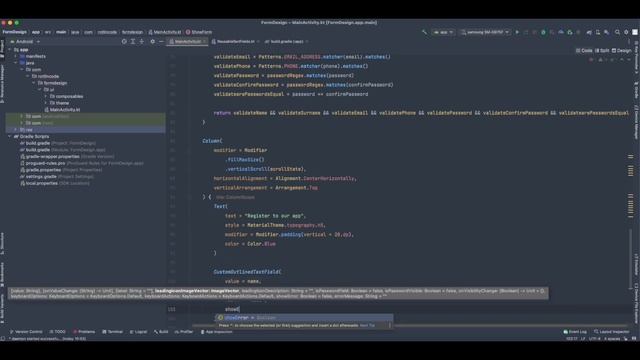Click the spaces indent setting in status bar
The height and width of the screenshot is (360, 640).
(x=612, y=338)
